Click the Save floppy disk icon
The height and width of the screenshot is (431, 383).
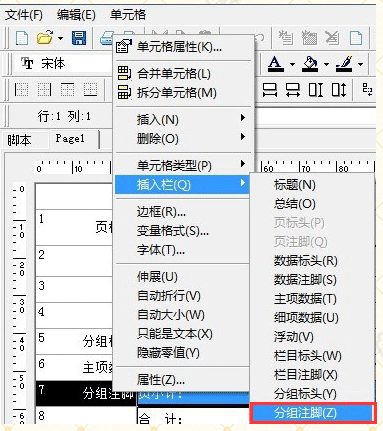pyautogui.click(x=79, y=38)
